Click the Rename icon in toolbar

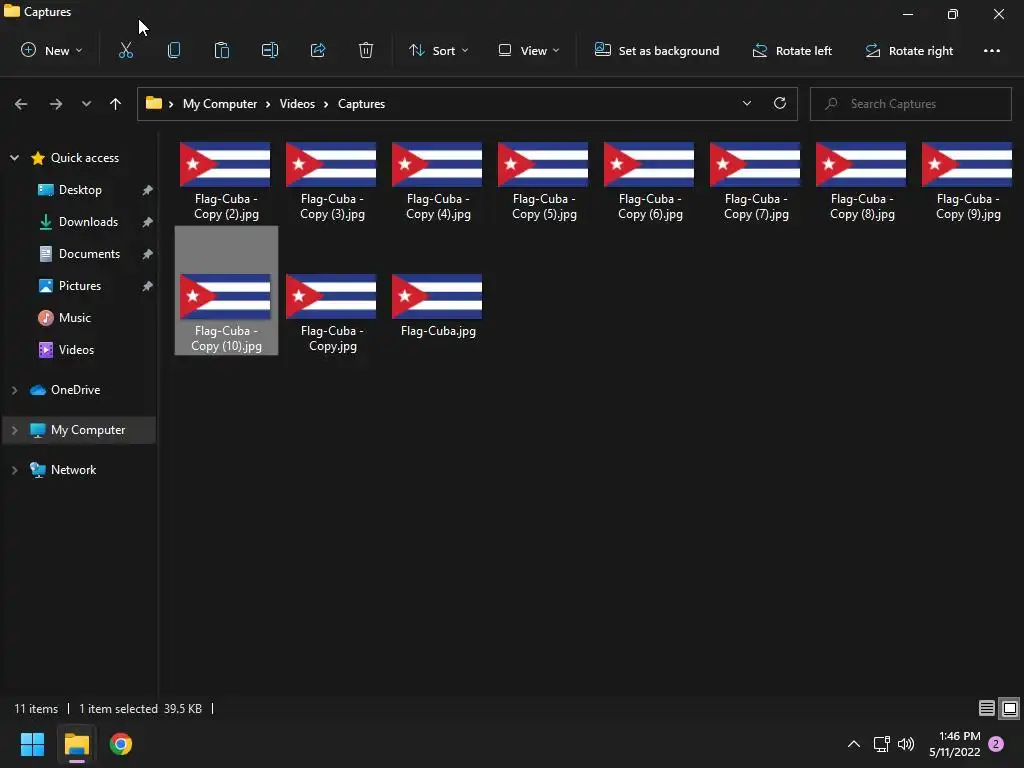(270, 50)
